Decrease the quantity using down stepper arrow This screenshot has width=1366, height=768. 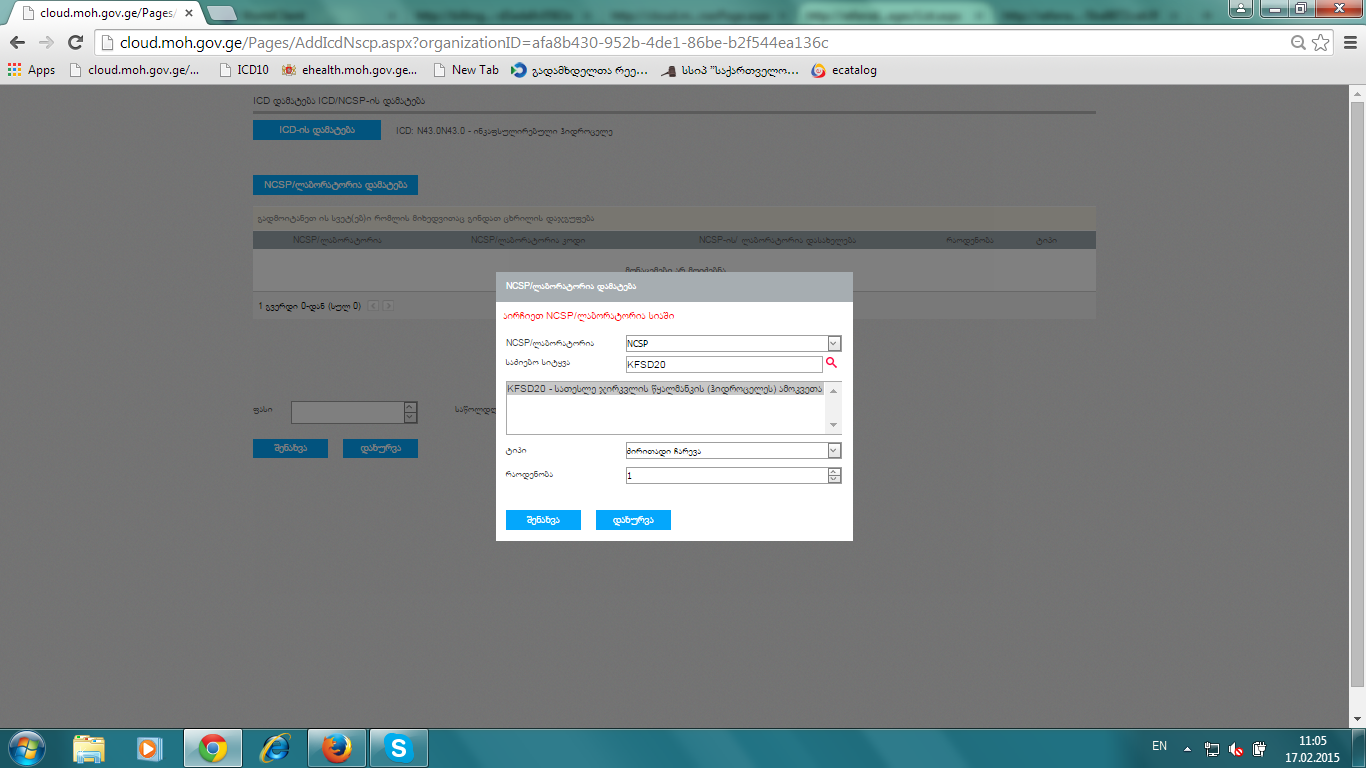click(834, 480)
